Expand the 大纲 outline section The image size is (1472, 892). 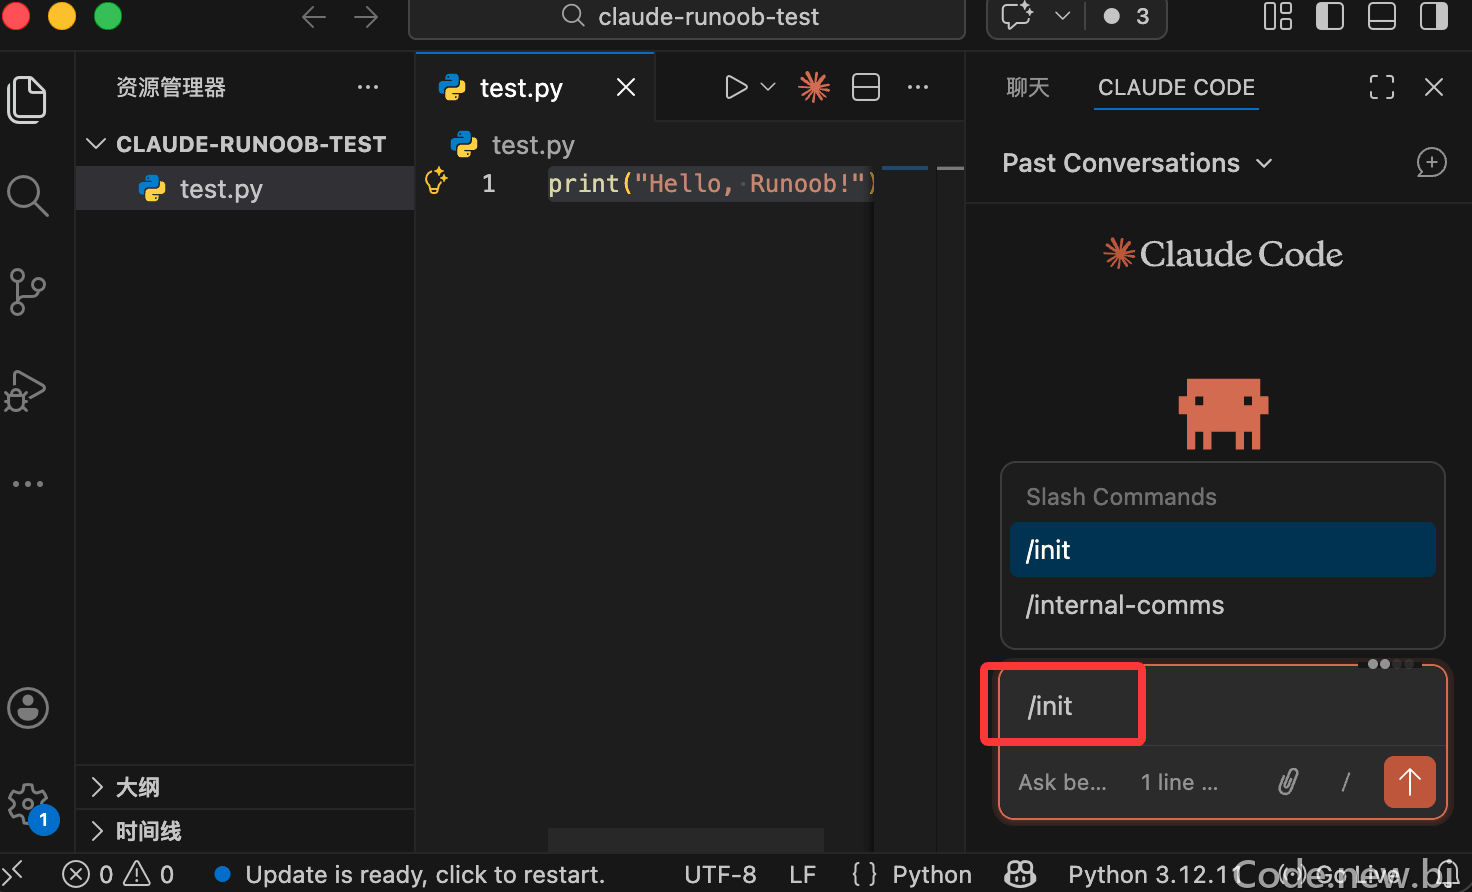[x=245, y=787]
